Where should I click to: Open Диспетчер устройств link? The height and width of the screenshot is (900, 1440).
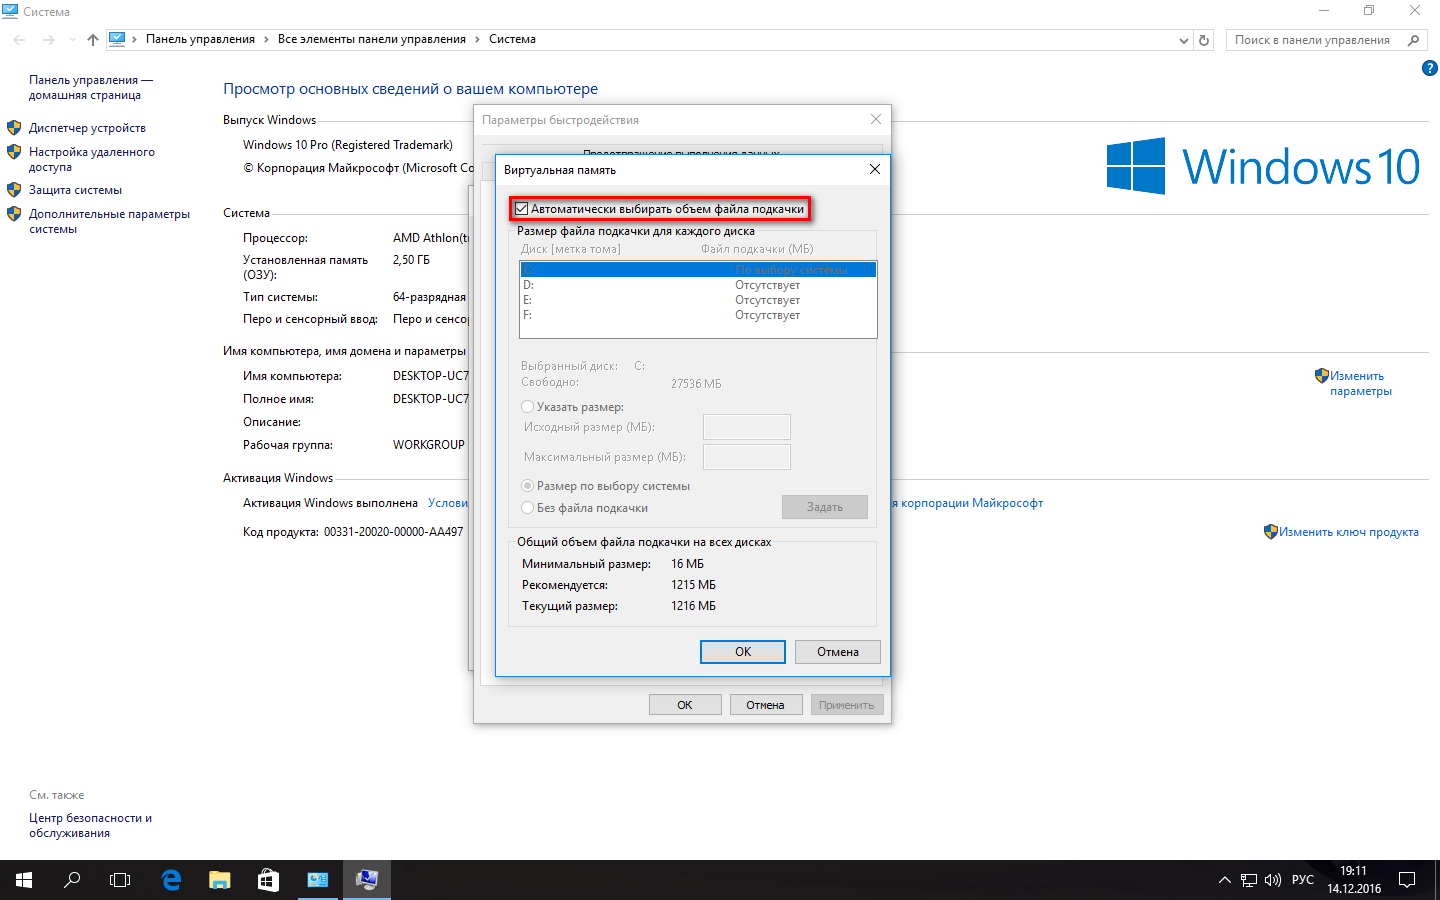click(x=87, y=128)
